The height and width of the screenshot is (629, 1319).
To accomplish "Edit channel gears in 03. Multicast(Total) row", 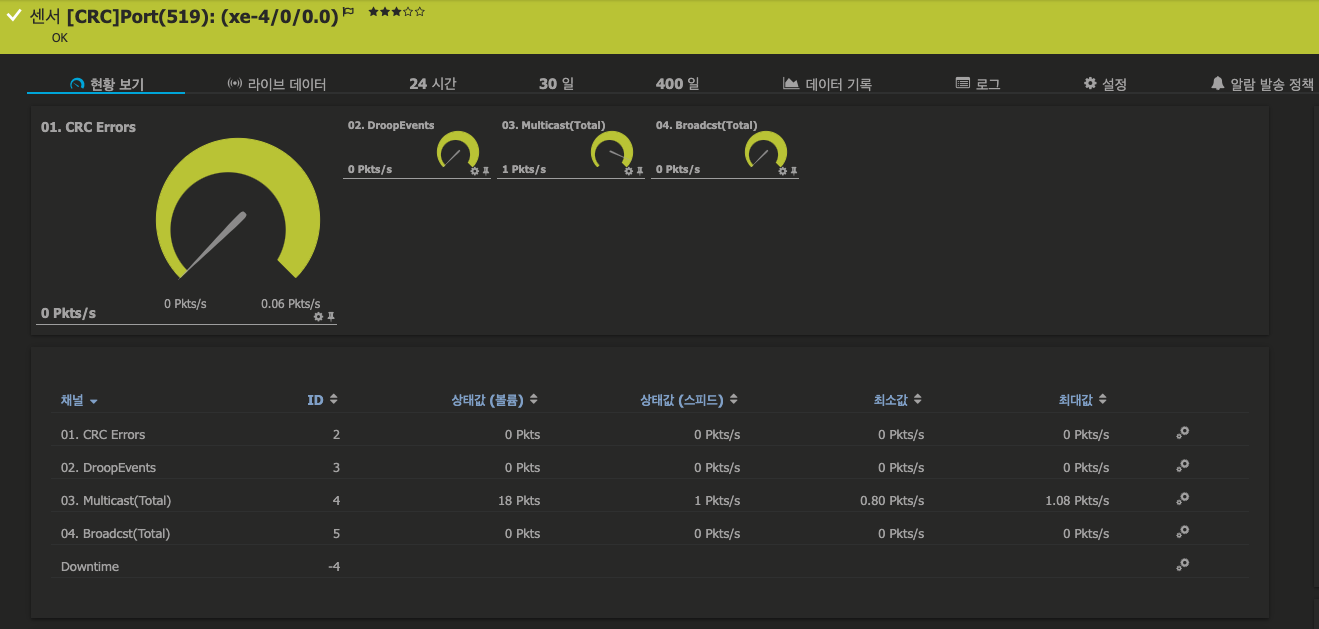I will [1182, 499].
